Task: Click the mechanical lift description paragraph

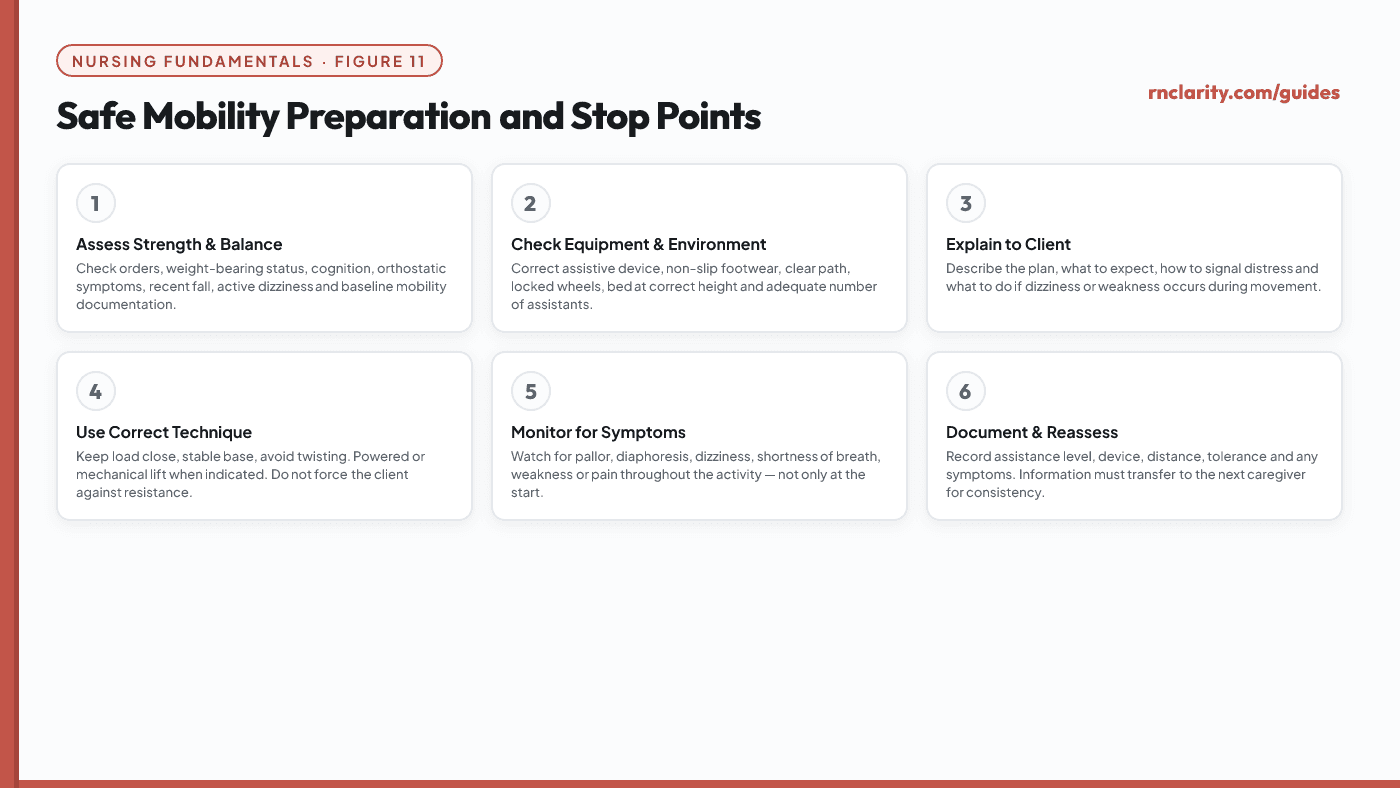Action: point(251,475)
